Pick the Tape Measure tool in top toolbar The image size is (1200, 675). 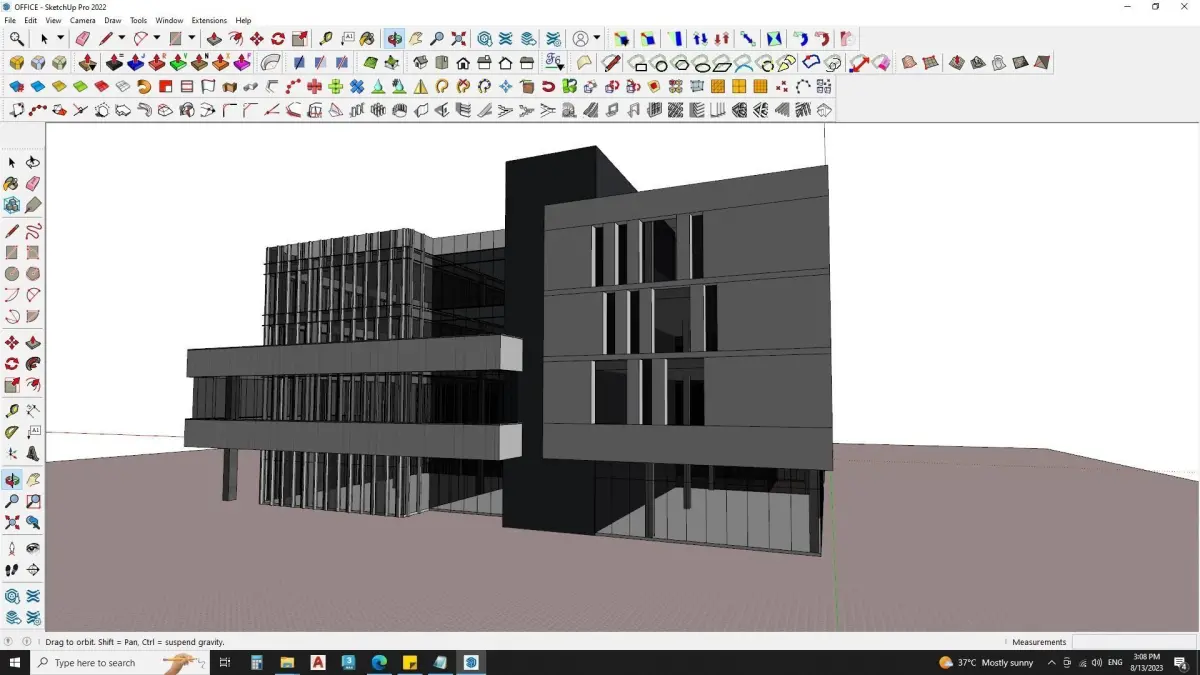click(x=326, y=38)
